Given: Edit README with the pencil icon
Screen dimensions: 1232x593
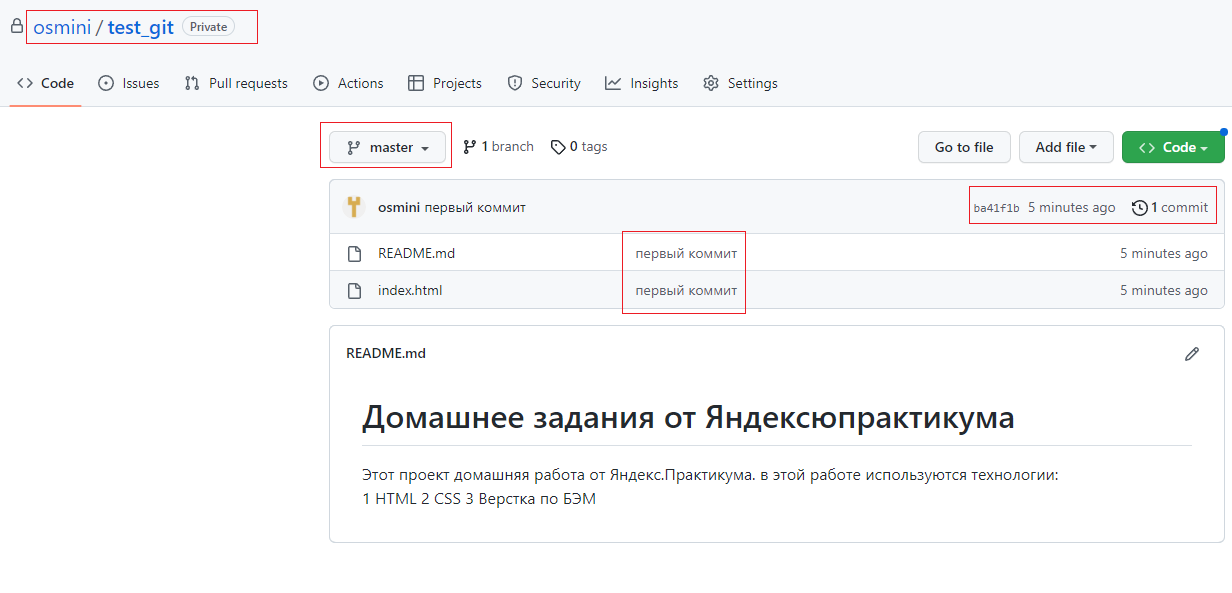Looking at the screenshot, I should coord(1192,354).
